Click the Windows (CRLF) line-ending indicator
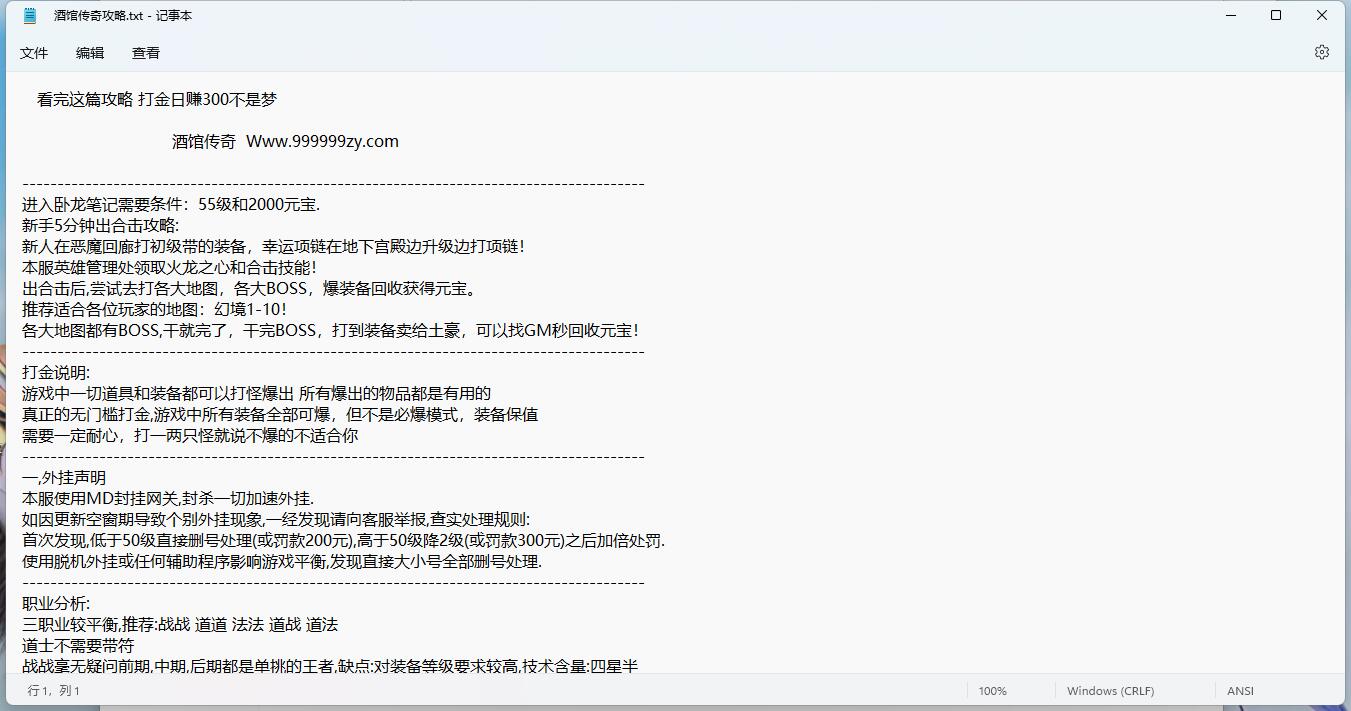Screen dimensions: 1351x711 point(1110,690)
